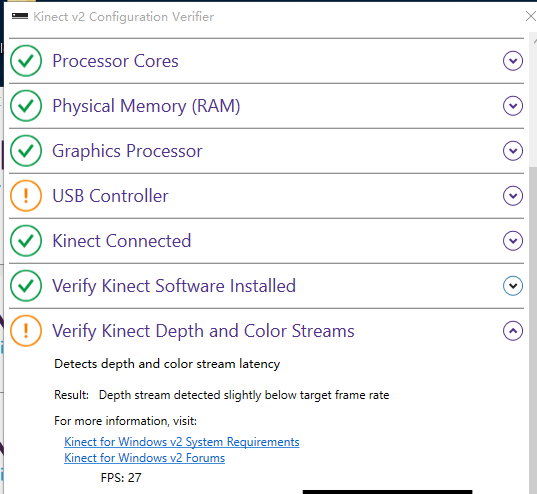Close the Configuration Verifier window
This screenshot has height=494, width=537.
[x=531, y=16]
